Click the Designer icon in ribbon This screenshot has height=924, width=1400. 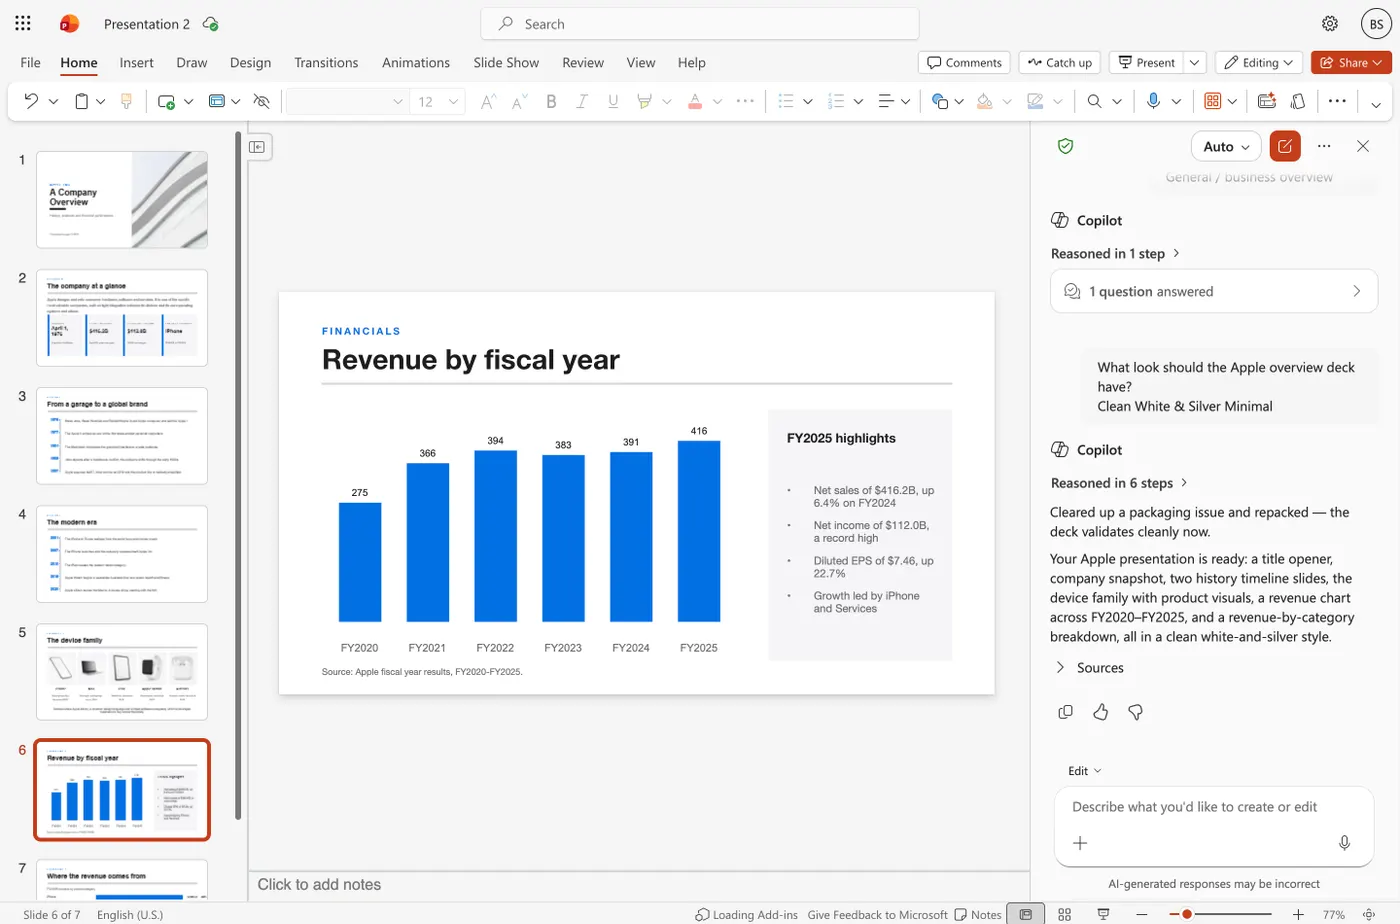[1267, 101]
